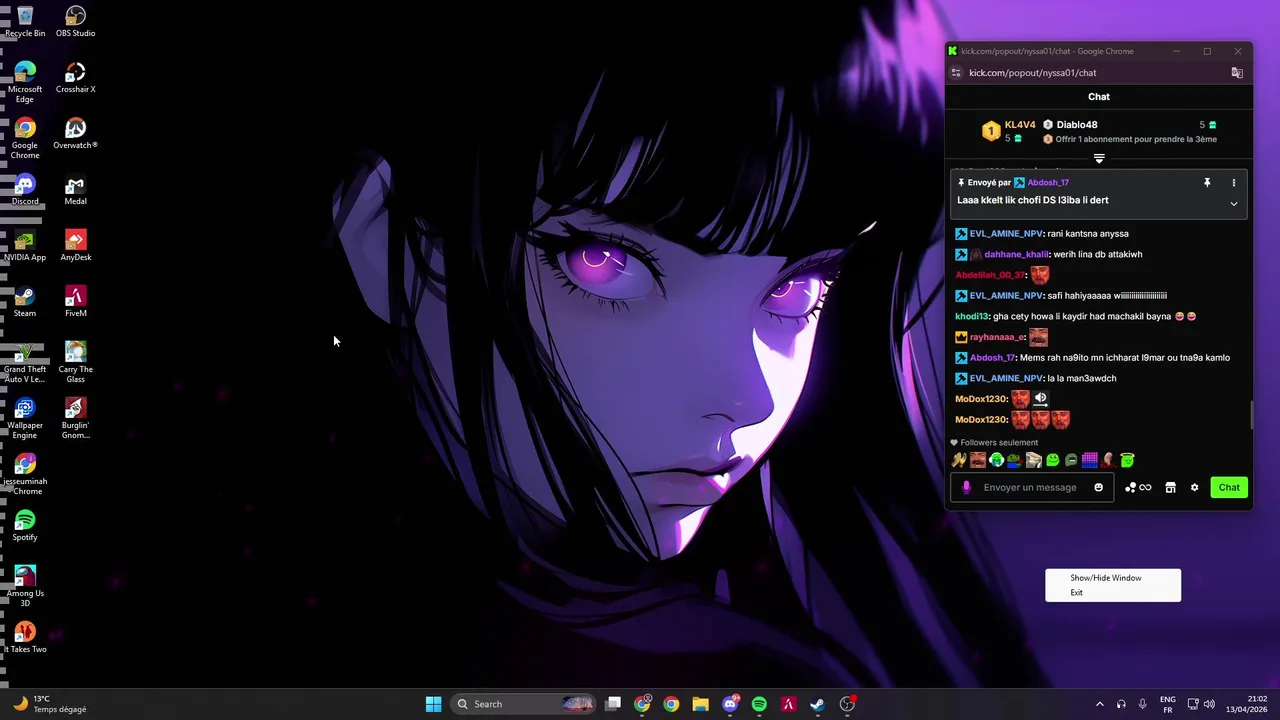Screen dimensions: 1280x720
Task: Click message 'la la man3awdch'
Action: [1081, 378]
